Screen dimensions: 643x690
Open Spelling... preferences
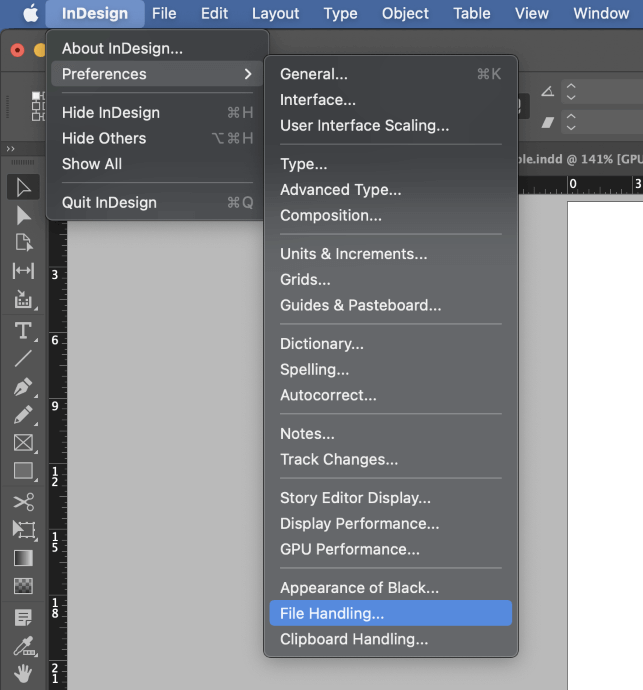[391, 369]
